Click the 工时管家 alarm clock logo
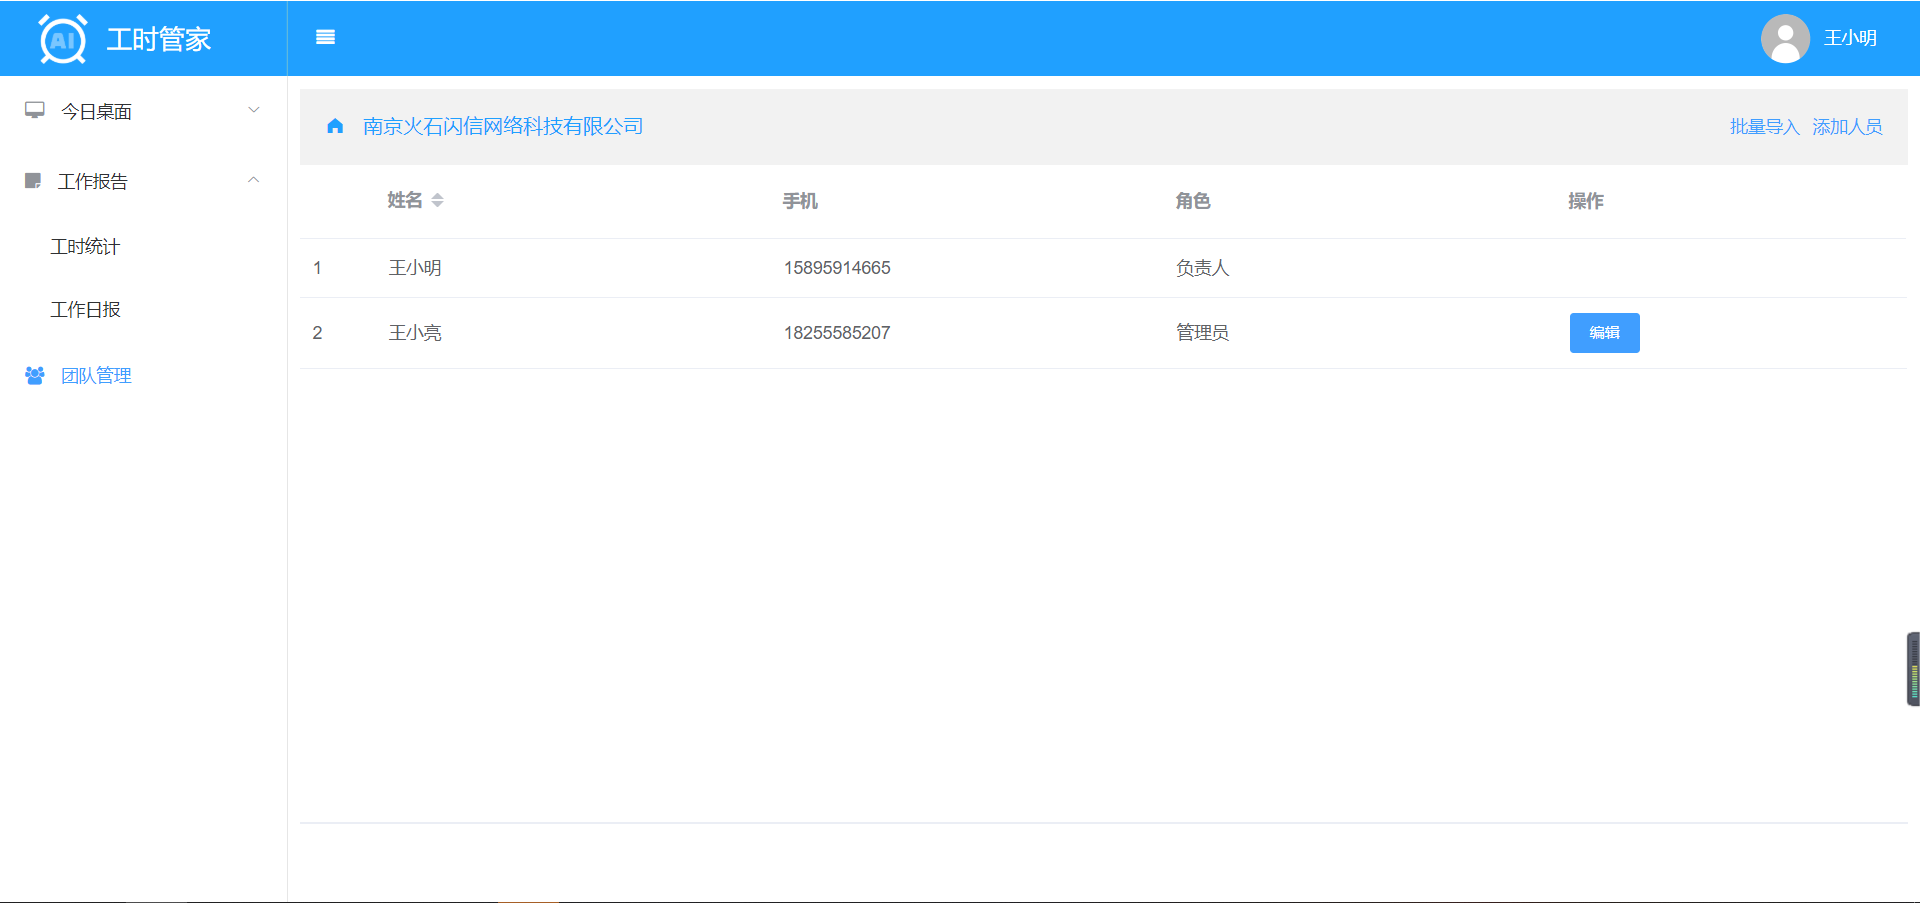This screenshot has width=1920, height=903. click(x=62, y=39)
